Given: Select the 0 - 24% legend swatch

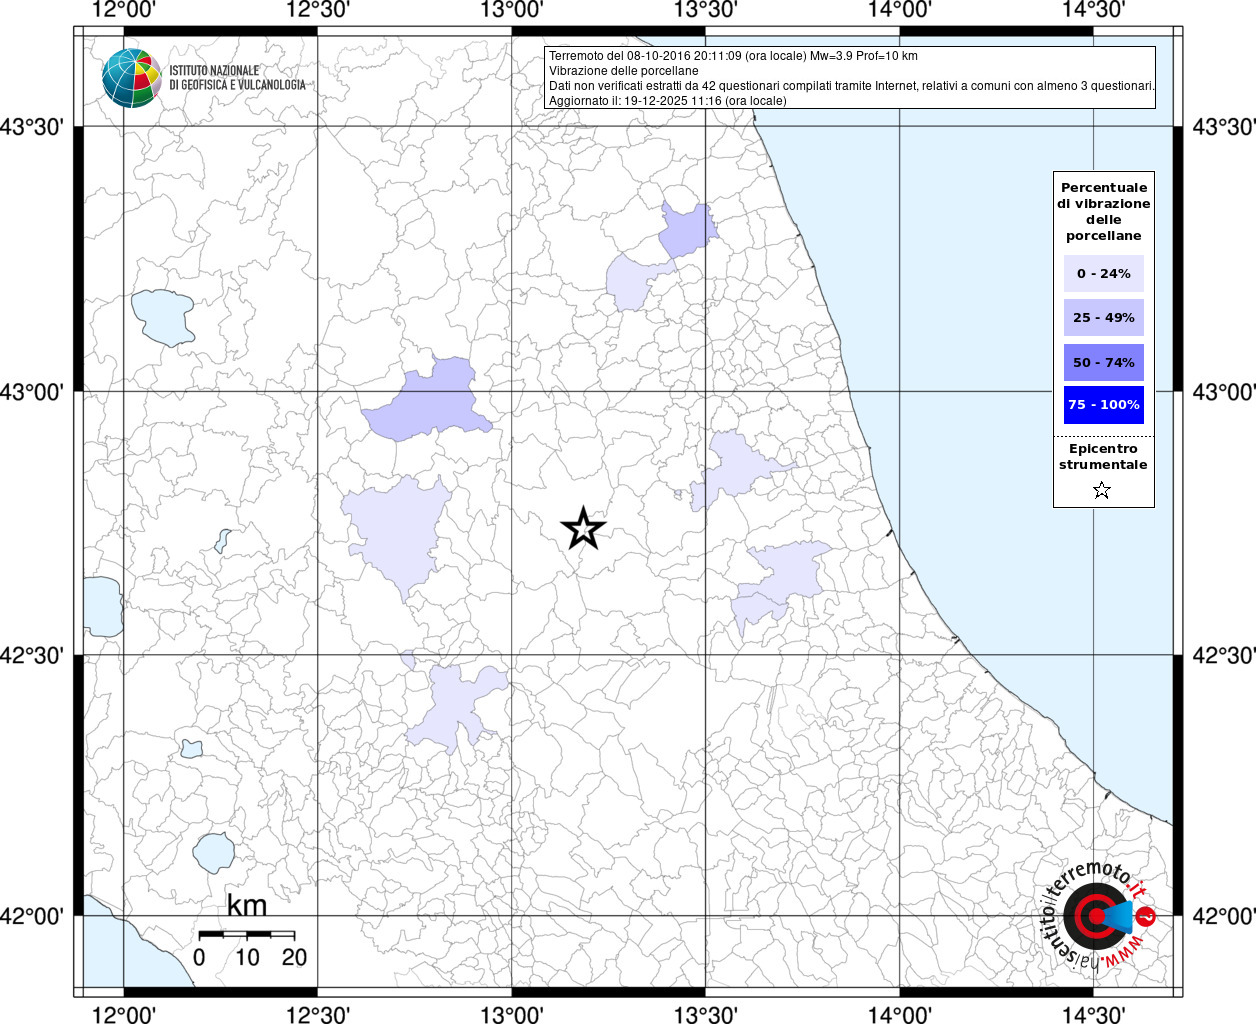Looking at the screenshot, I should click(1104, 273).
